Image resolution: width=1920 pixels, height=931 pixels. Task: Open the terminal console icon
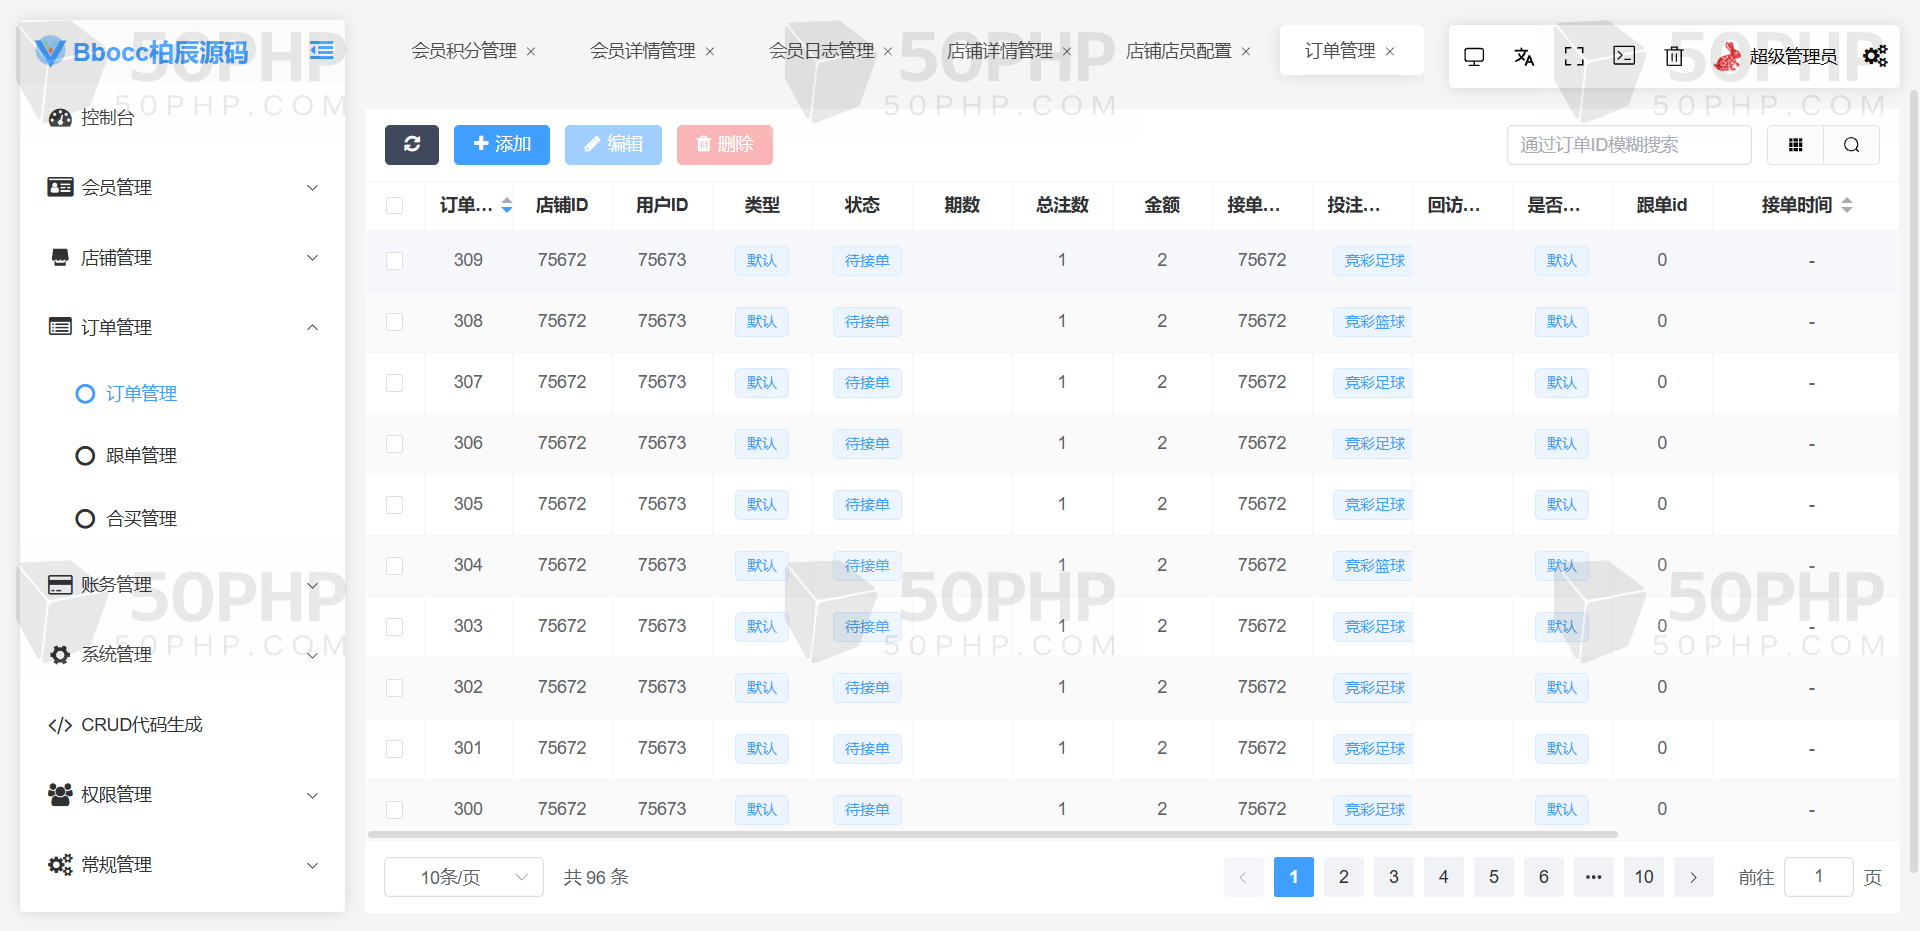coord(1624,56)
